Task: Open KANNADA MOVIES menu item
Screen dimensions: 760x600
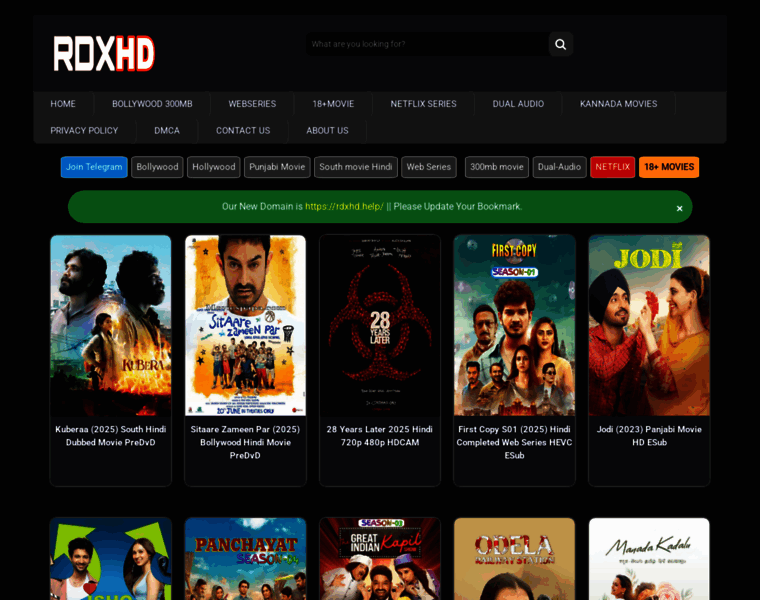Action: point(618,104)
